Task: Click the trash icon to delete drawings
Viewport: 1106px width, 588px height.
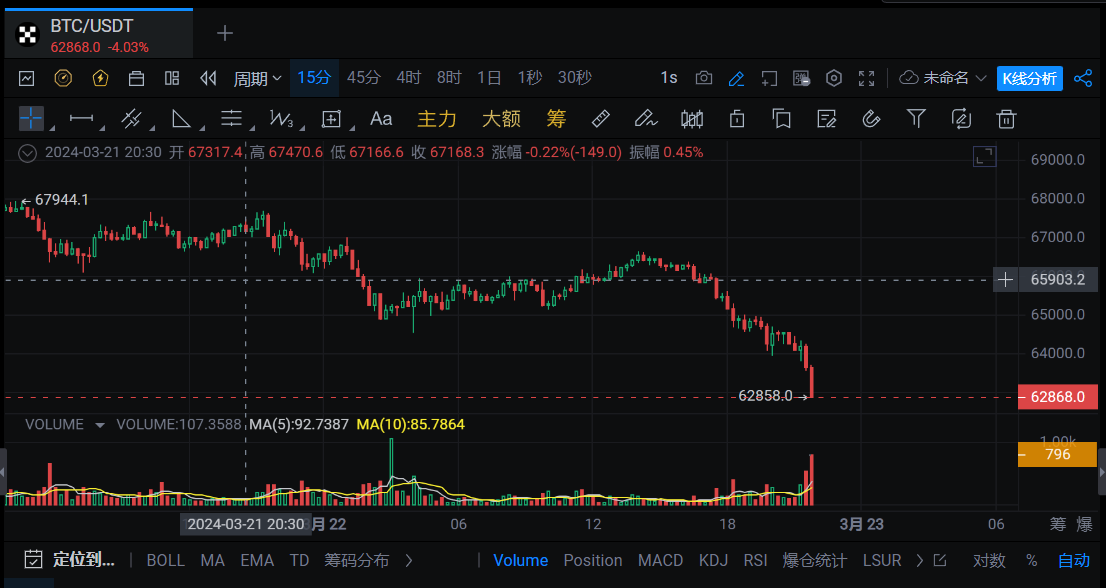Action: tap(1006, 119)
